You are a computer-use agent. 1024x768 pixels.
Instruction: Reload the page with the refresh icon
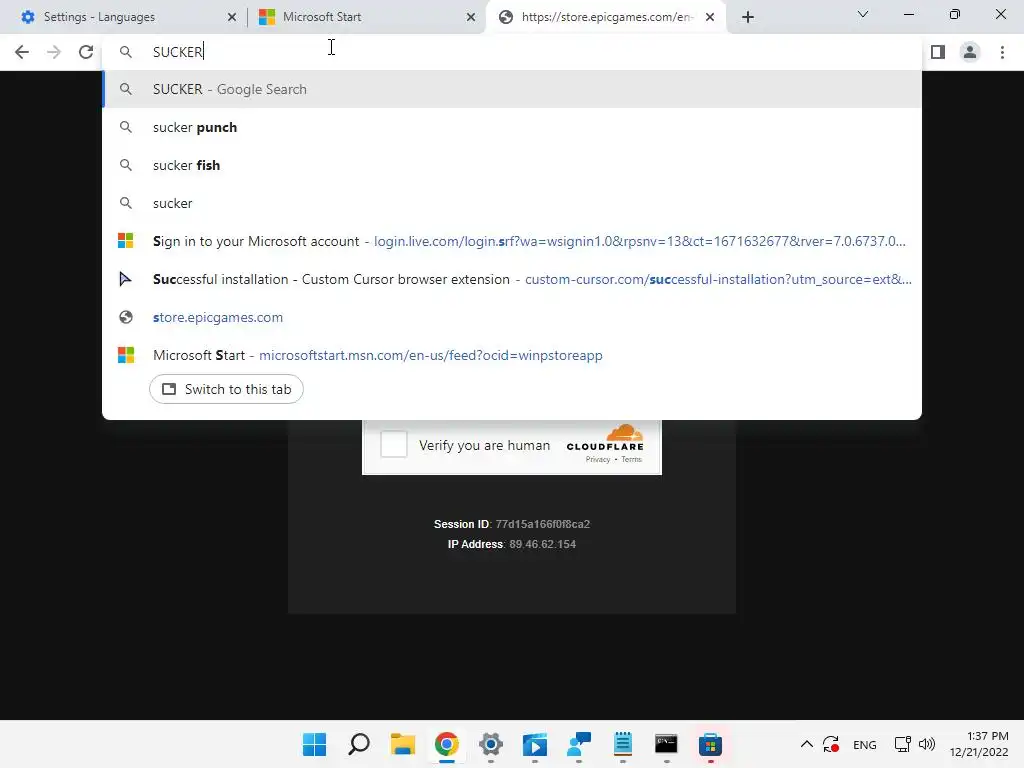tap(86, 52)
